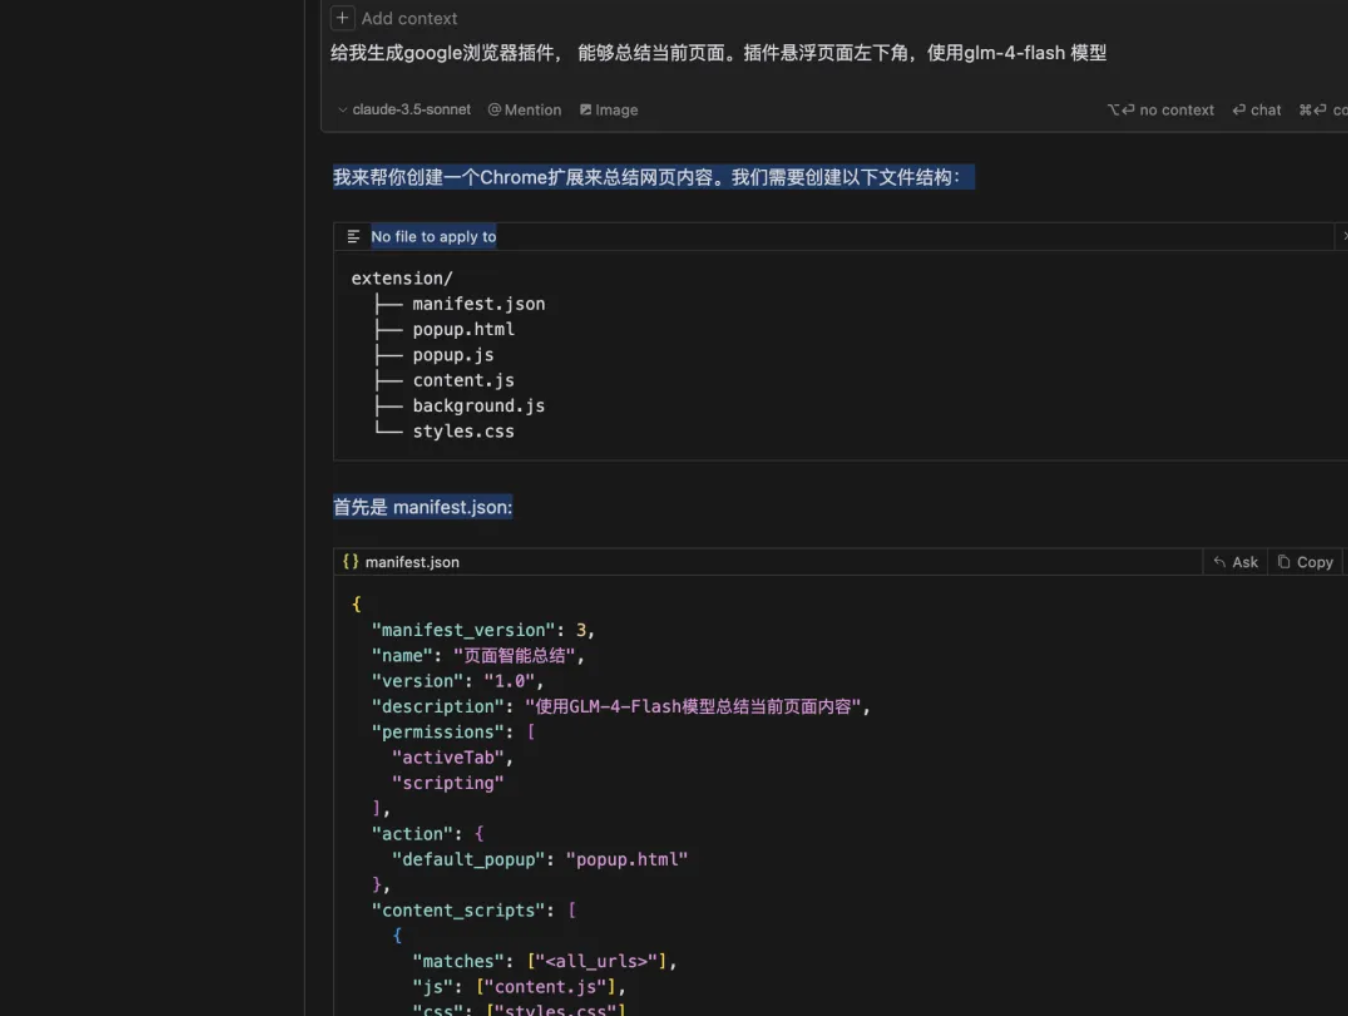Click the braces icon of manifest.json code block
This screenshot has width=1348, height=1016.
[351, 562]
